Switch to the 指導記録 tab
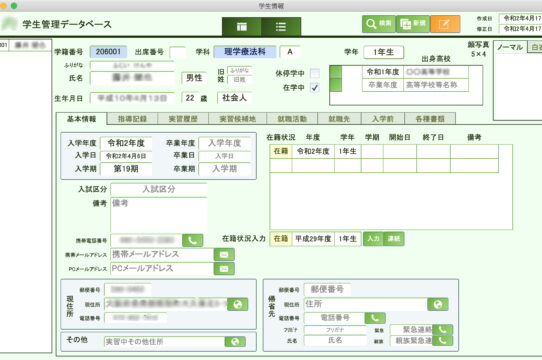This screenshot has height=360, width=542. tap(132, 119)
